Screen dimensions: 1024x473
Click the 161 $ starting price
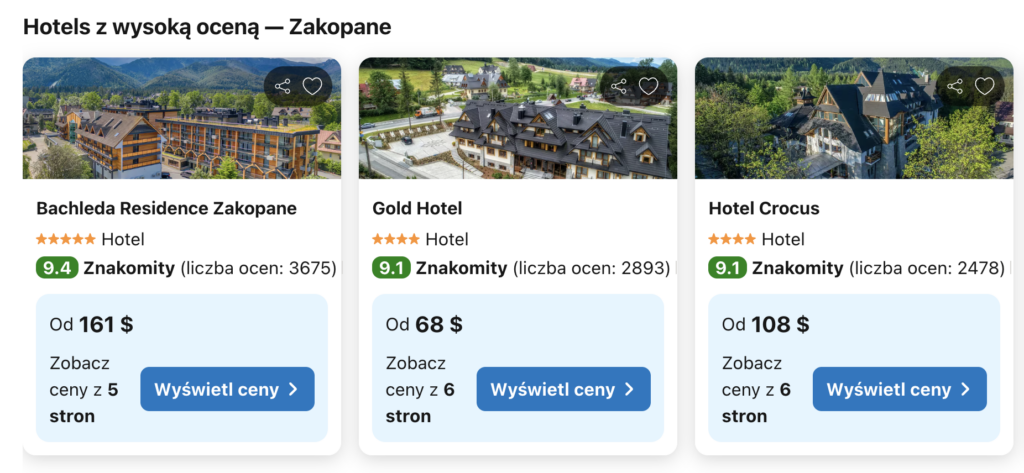(x=105, y=325)
